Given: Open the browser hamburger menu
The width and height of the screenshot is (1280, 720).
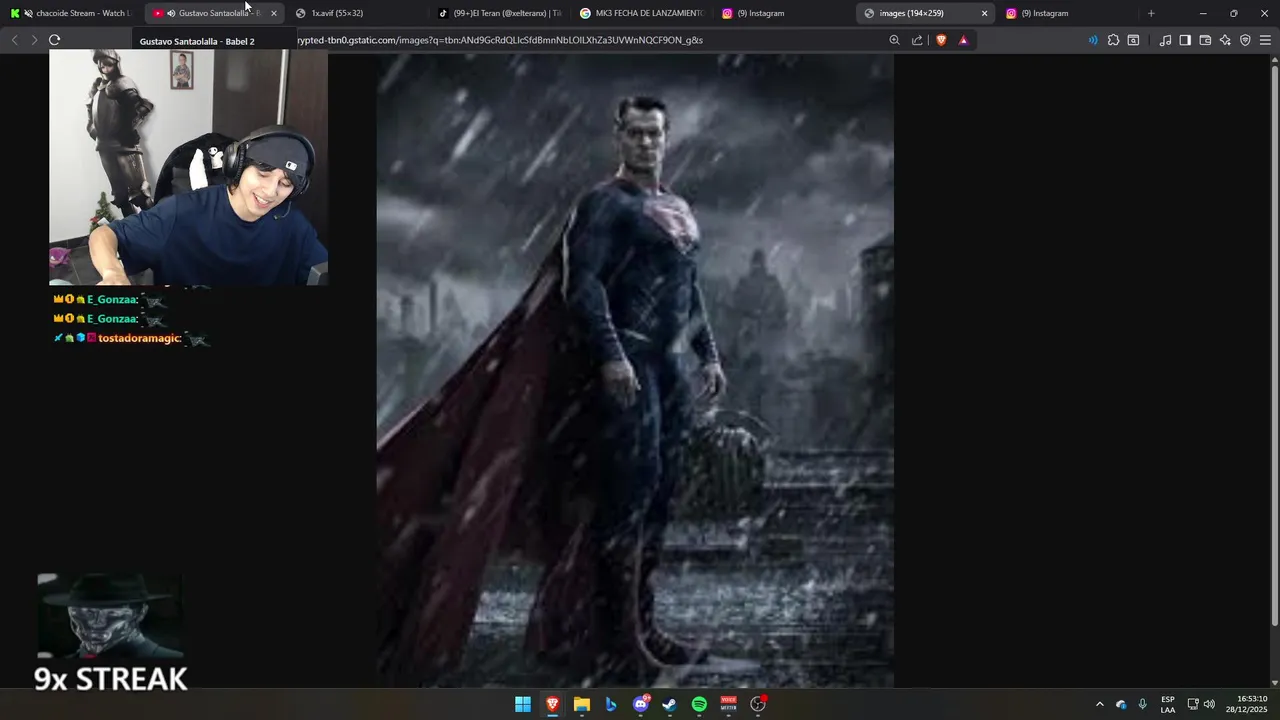Looking at the screenshot, I should pos(1265,40).
